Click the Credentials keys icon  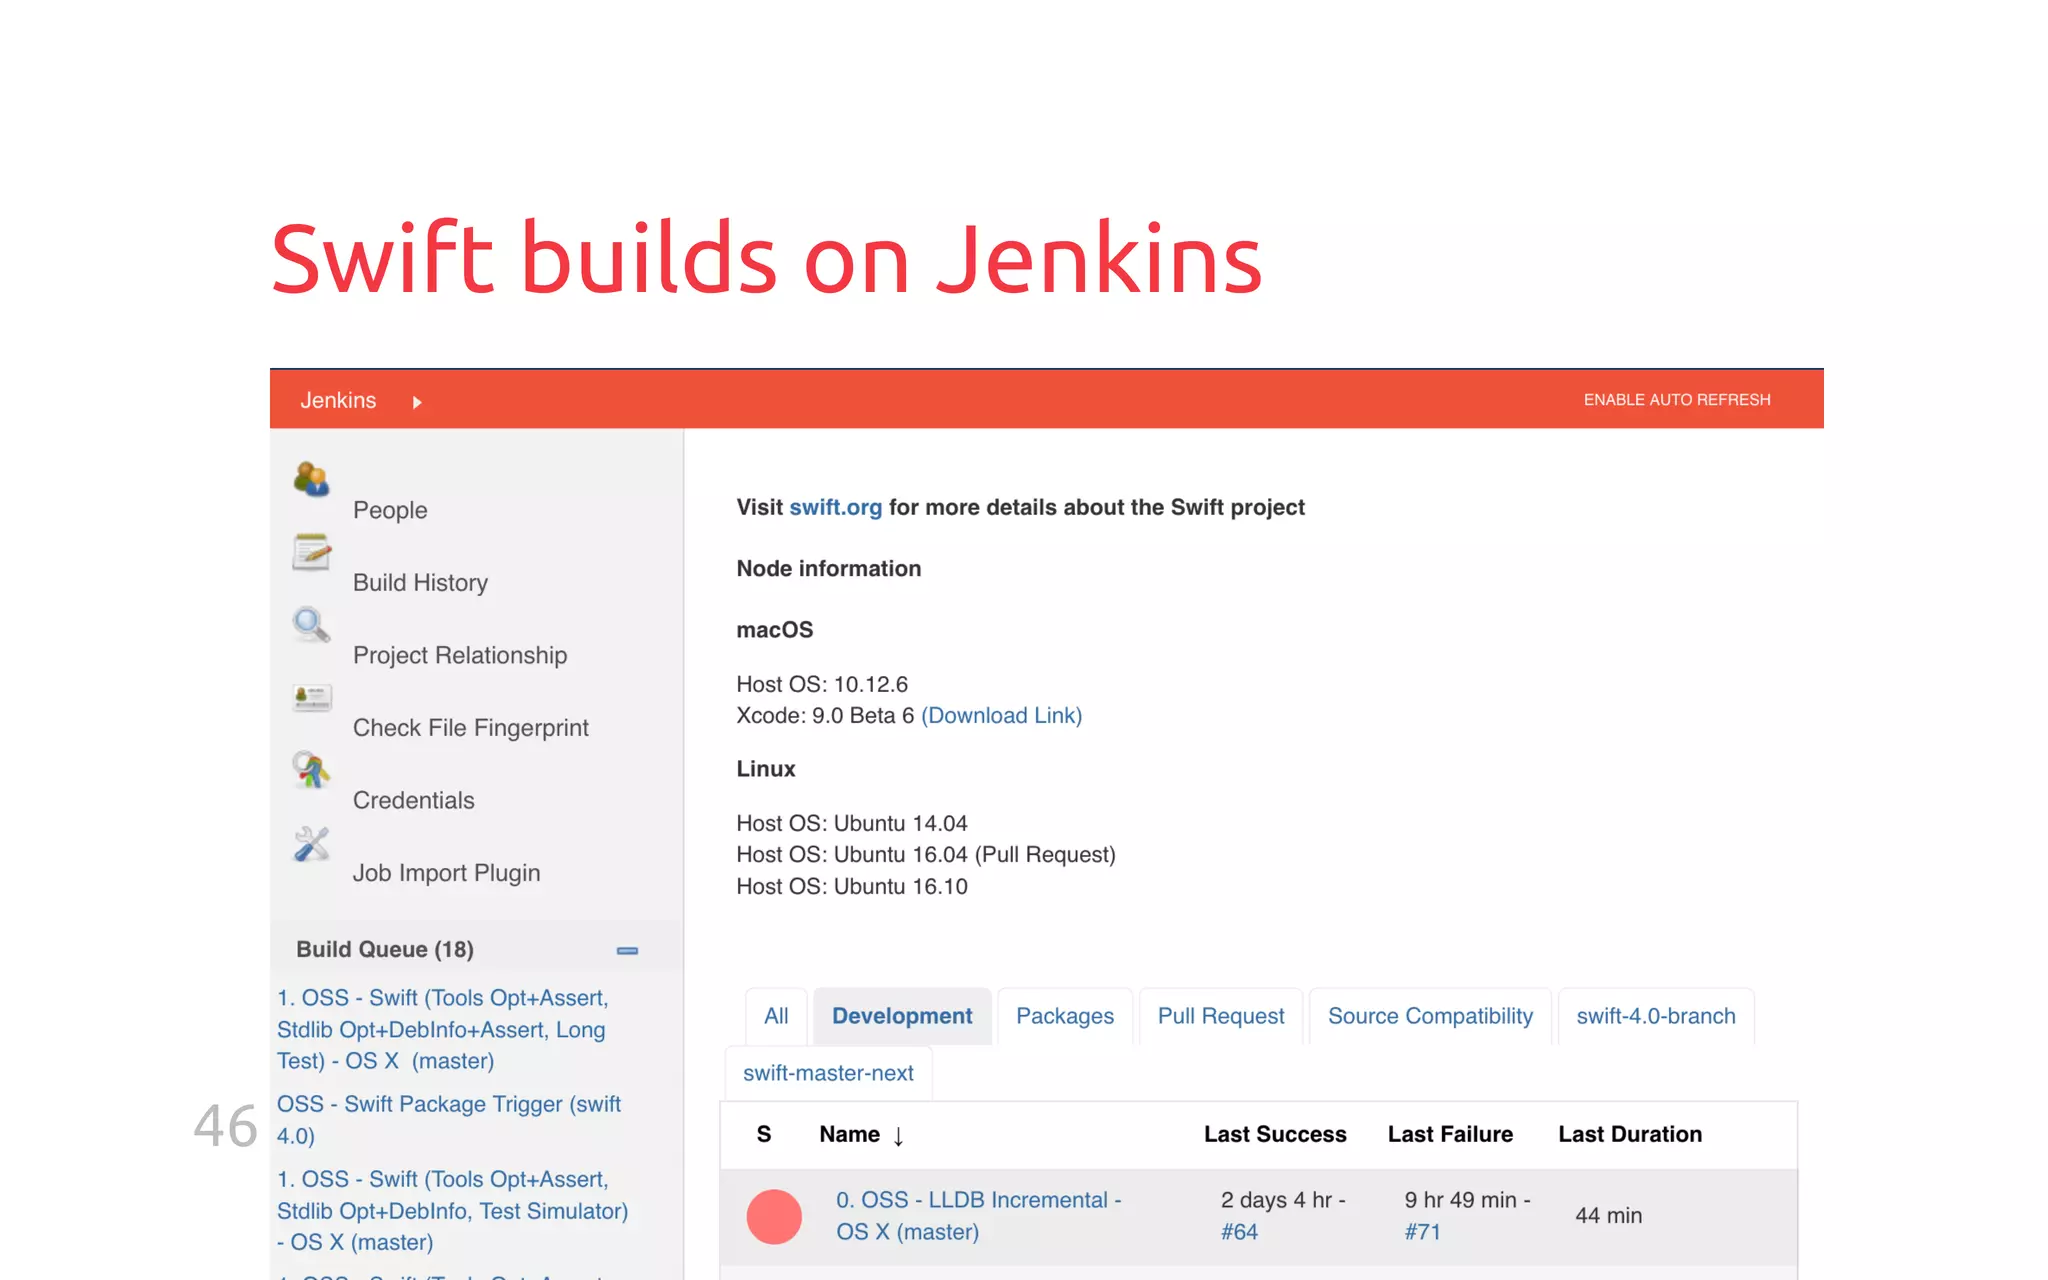(311, 770)
